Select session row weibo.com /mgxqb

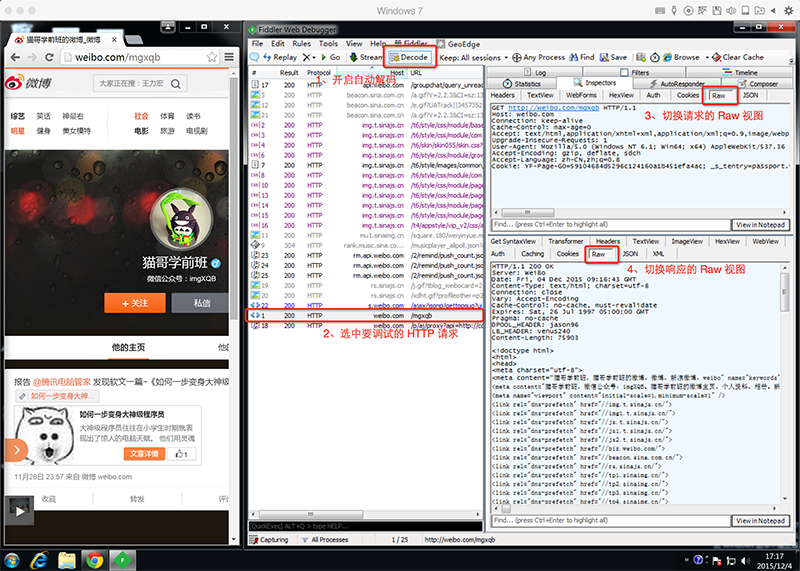pos(365,315)
